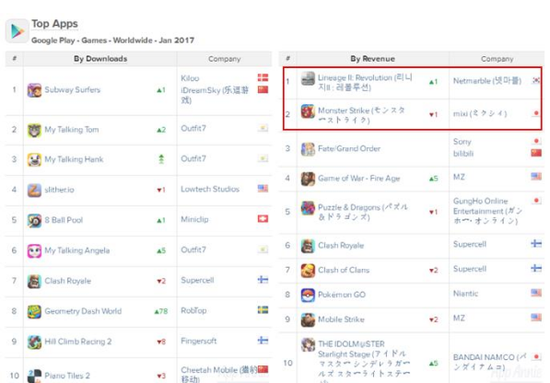Click the Game of War app icon

[308, 179]
